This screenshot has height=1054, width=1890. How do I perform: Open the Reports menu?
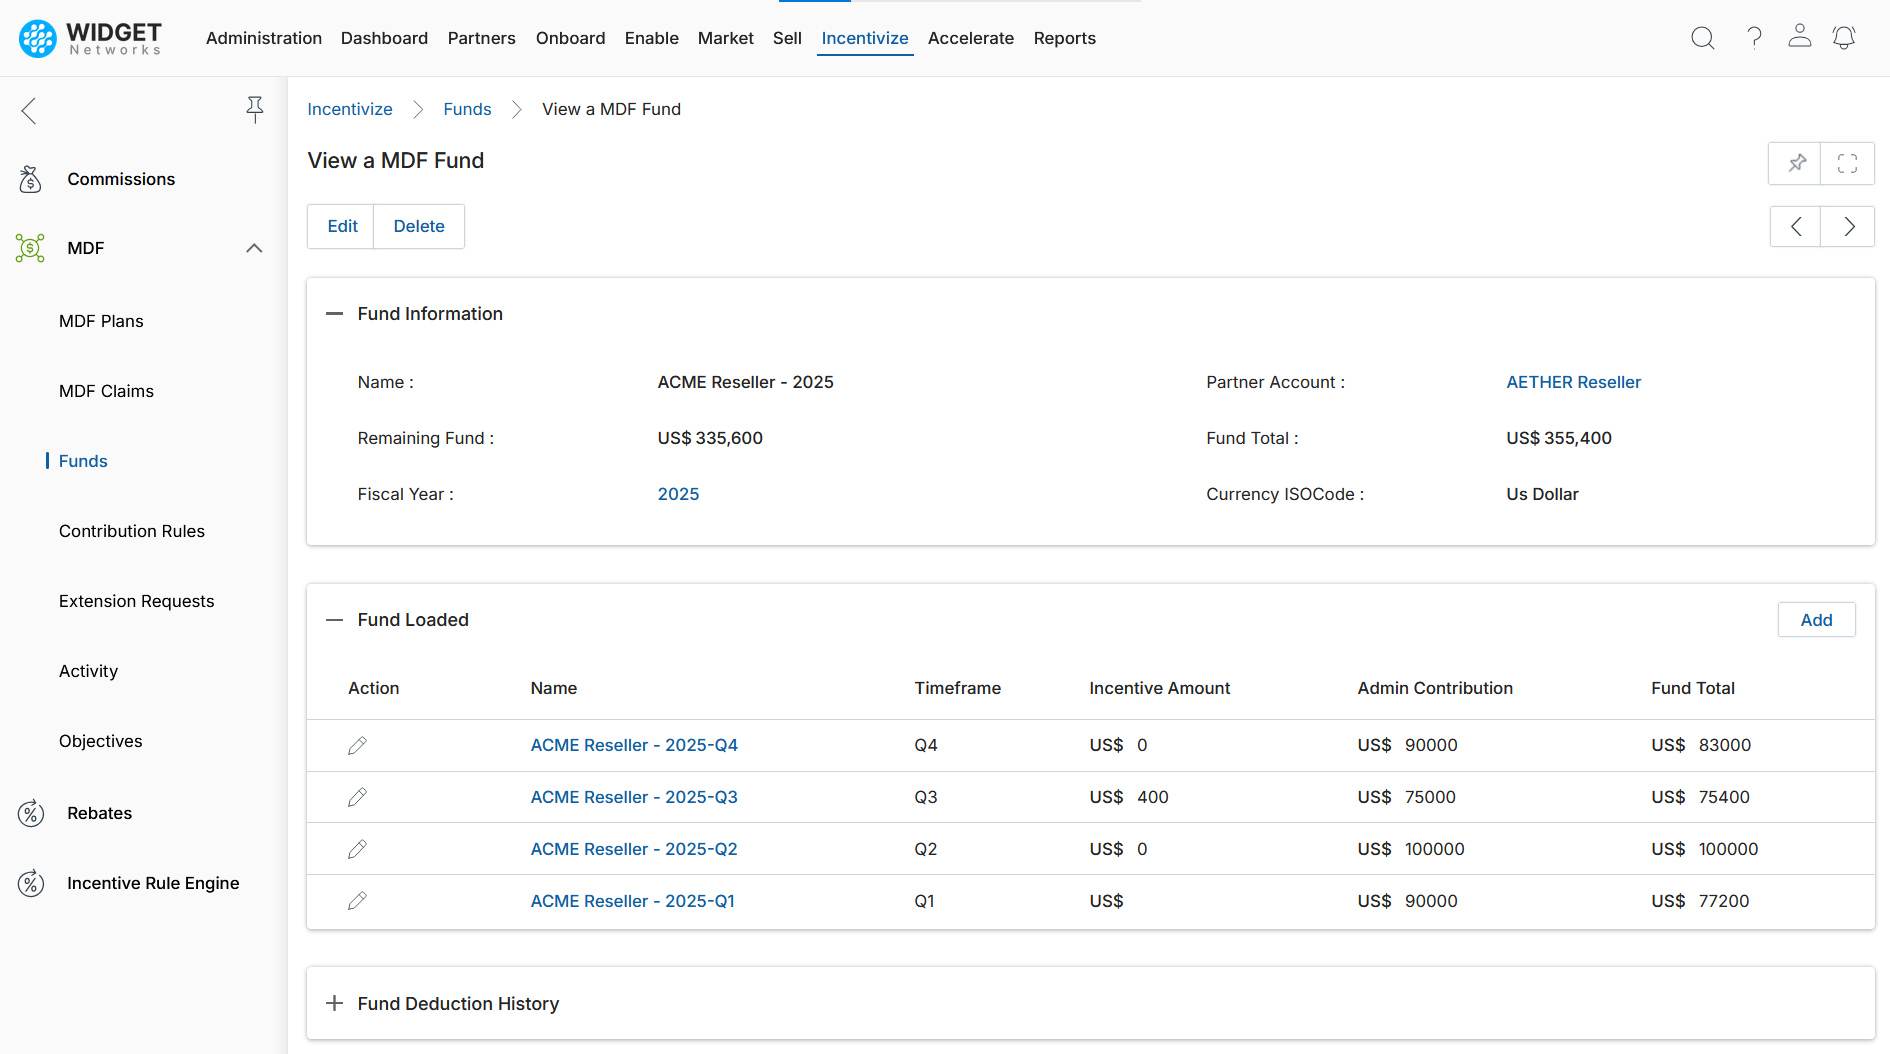tap(1064, 38)
